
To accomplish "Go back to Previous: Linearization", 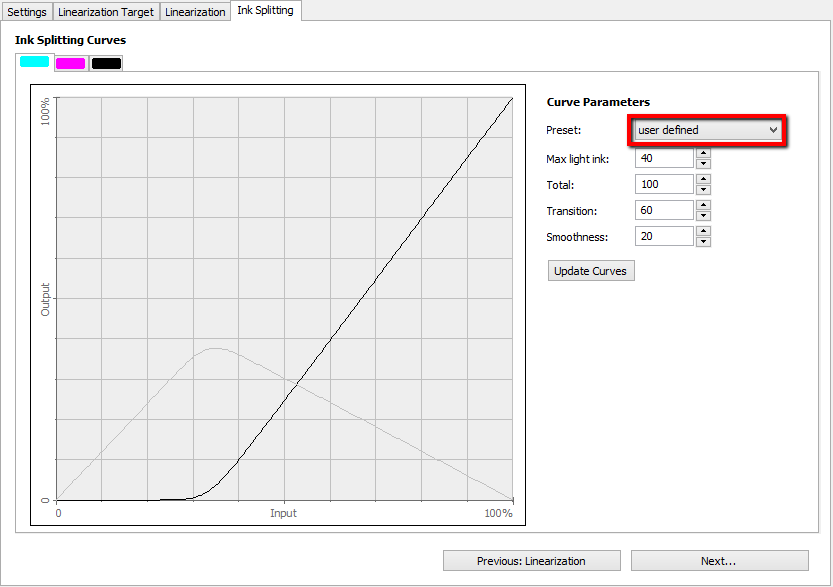I will coord(531,561).
